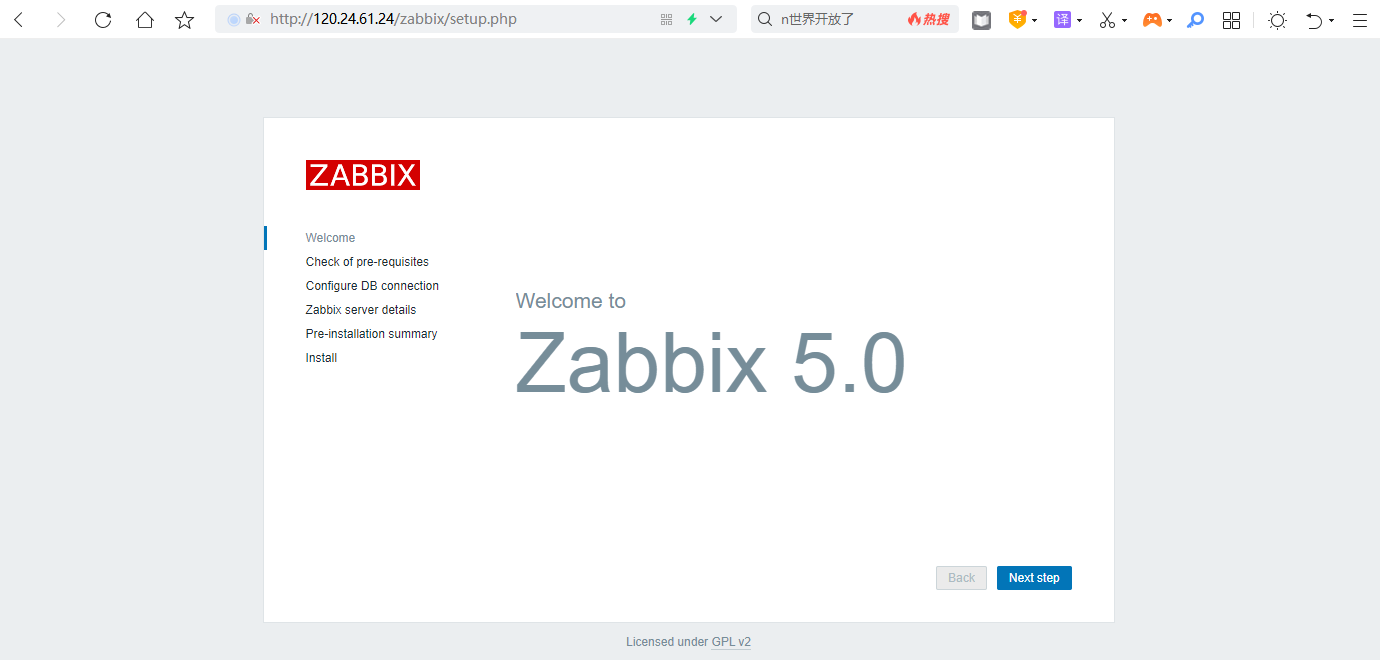This screenshot has width=1380, height=660.
Task: Click the browser back arrow
Action: point(18,20)
